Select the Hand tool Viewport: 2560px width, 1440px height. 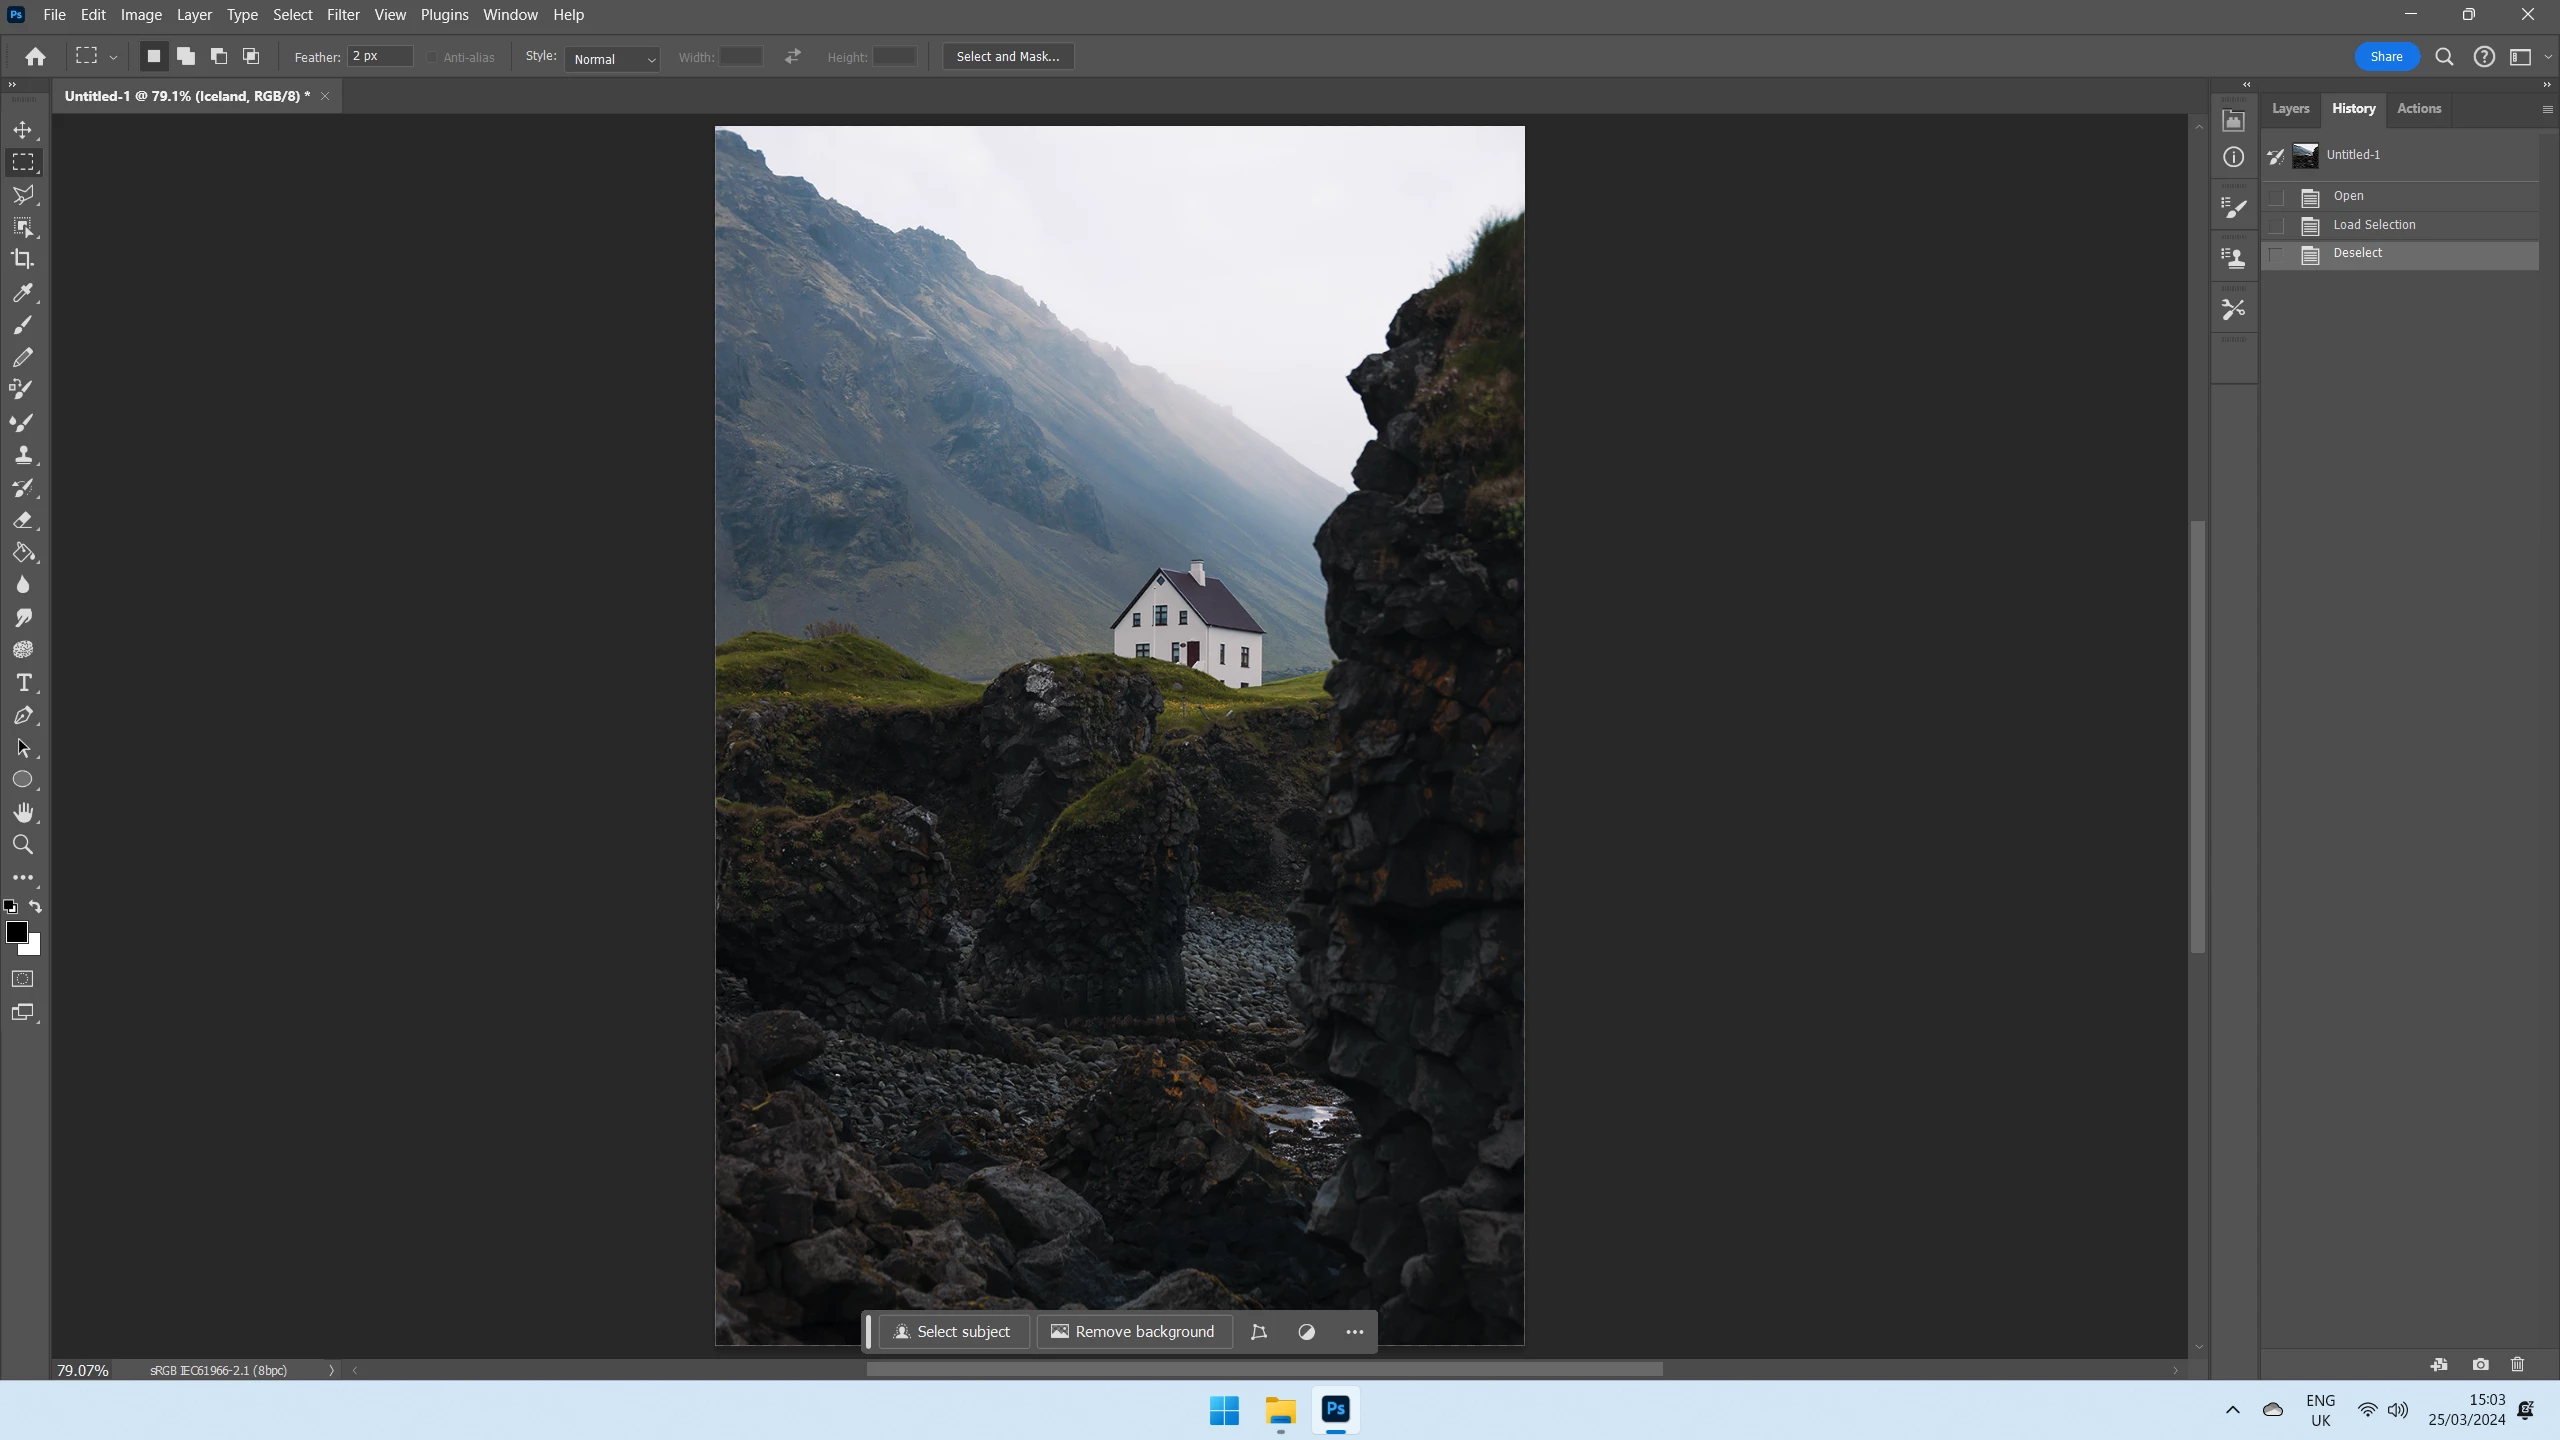pyautogui.click(x=23, y=812)
